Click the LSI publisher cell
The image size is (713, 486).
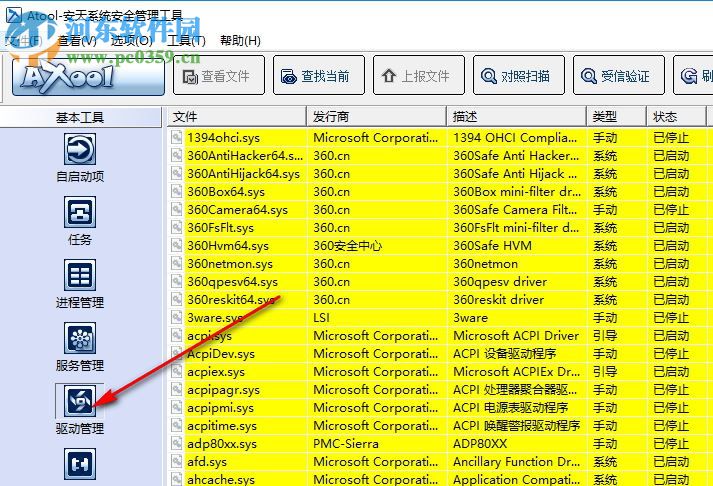321,318
